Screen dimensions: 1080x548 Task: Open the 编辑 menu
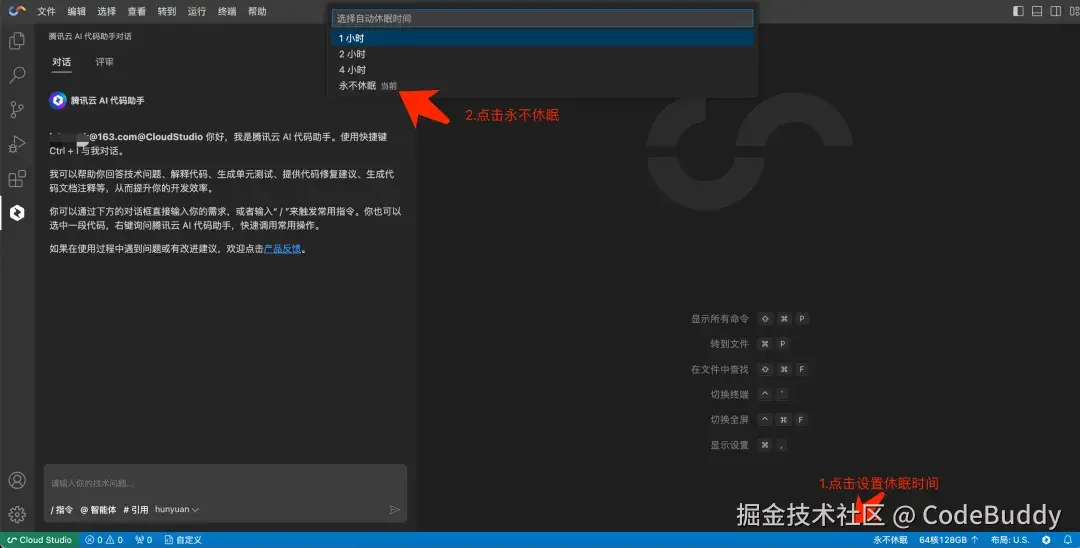76,11
